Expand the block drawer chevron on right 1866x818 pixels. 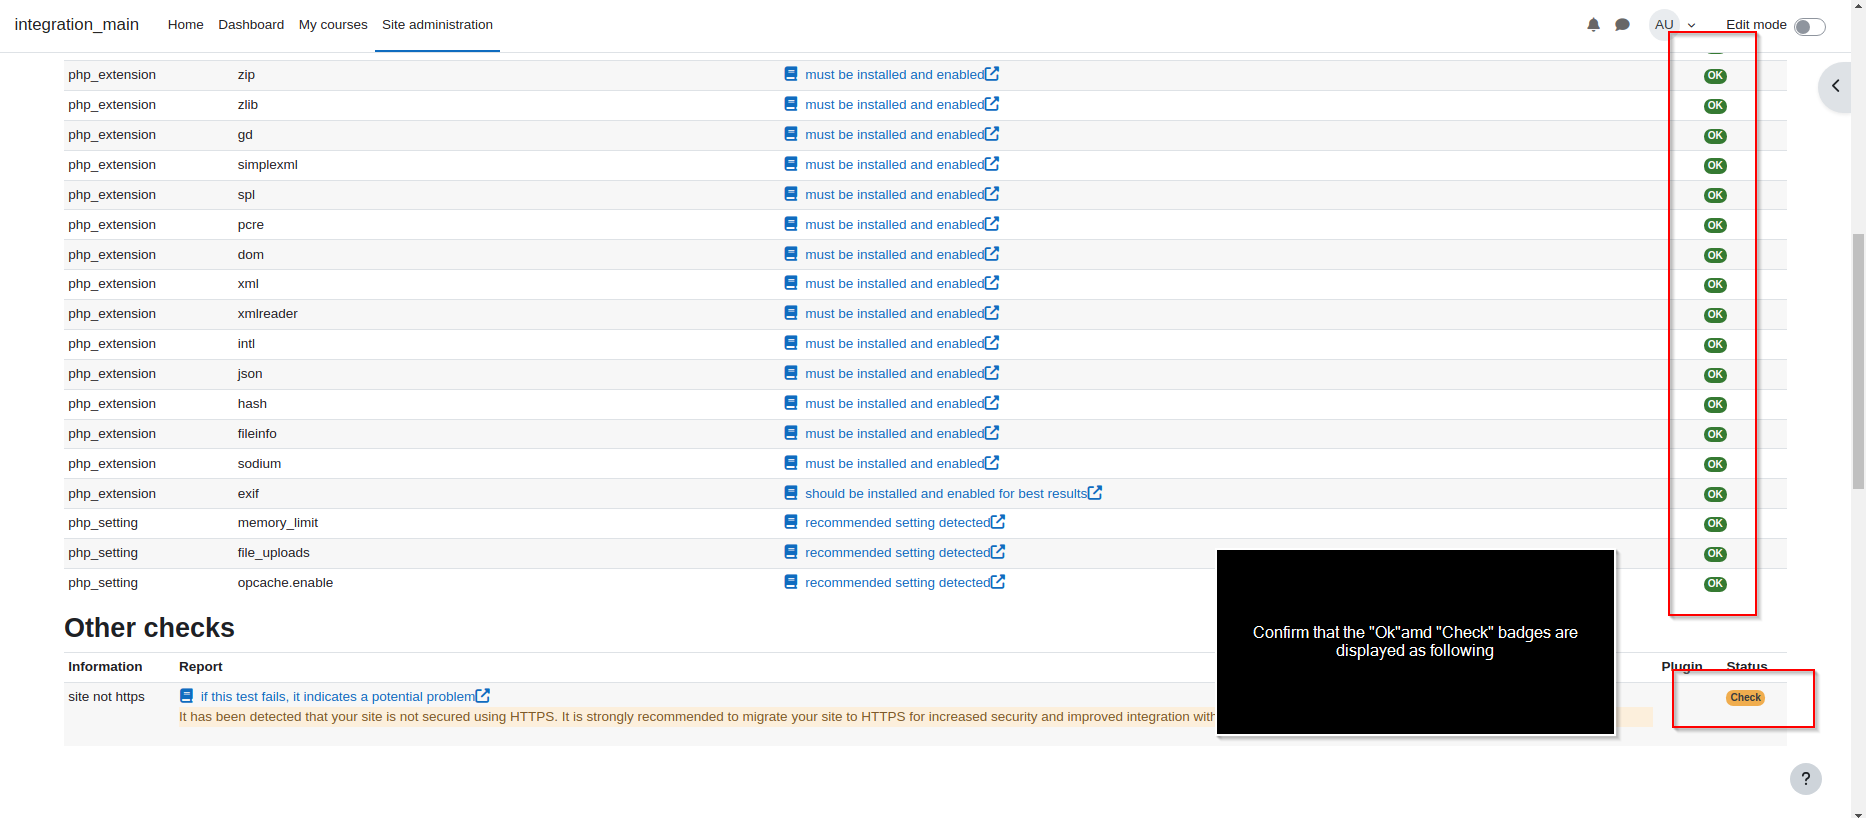[1835, 86]
